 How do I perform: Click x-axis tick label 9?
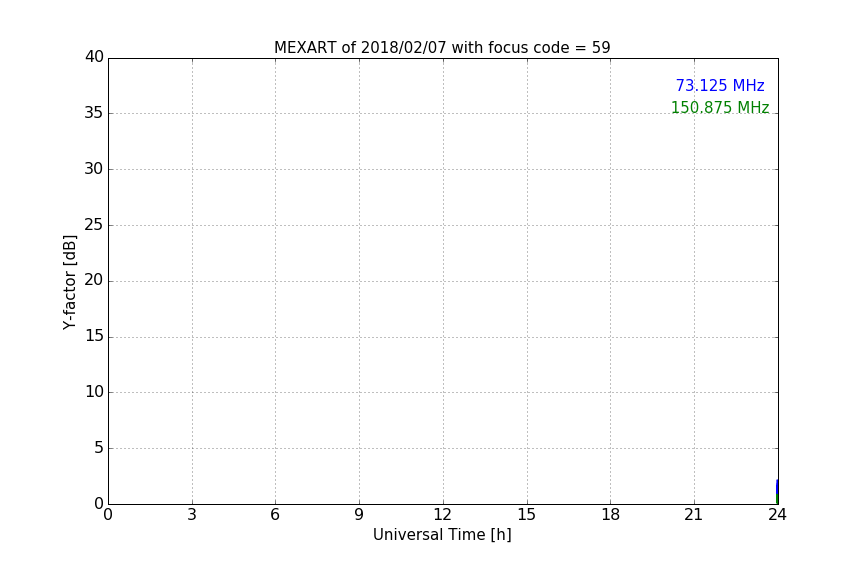click(359, 515)
